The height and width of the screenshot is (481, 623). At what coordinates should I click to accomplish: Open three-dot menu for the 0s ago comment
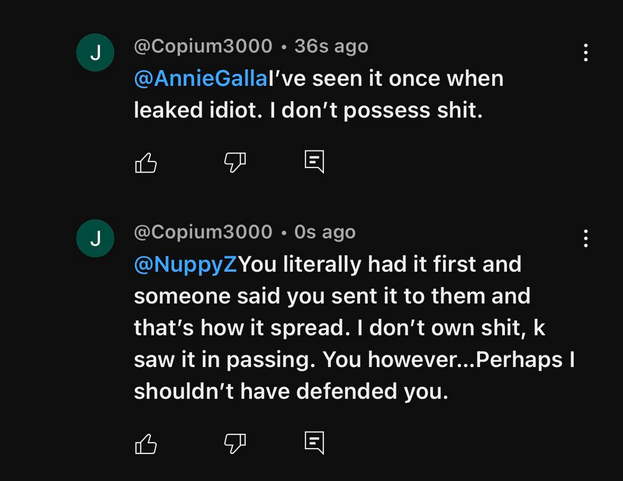(x=586, y=238)
